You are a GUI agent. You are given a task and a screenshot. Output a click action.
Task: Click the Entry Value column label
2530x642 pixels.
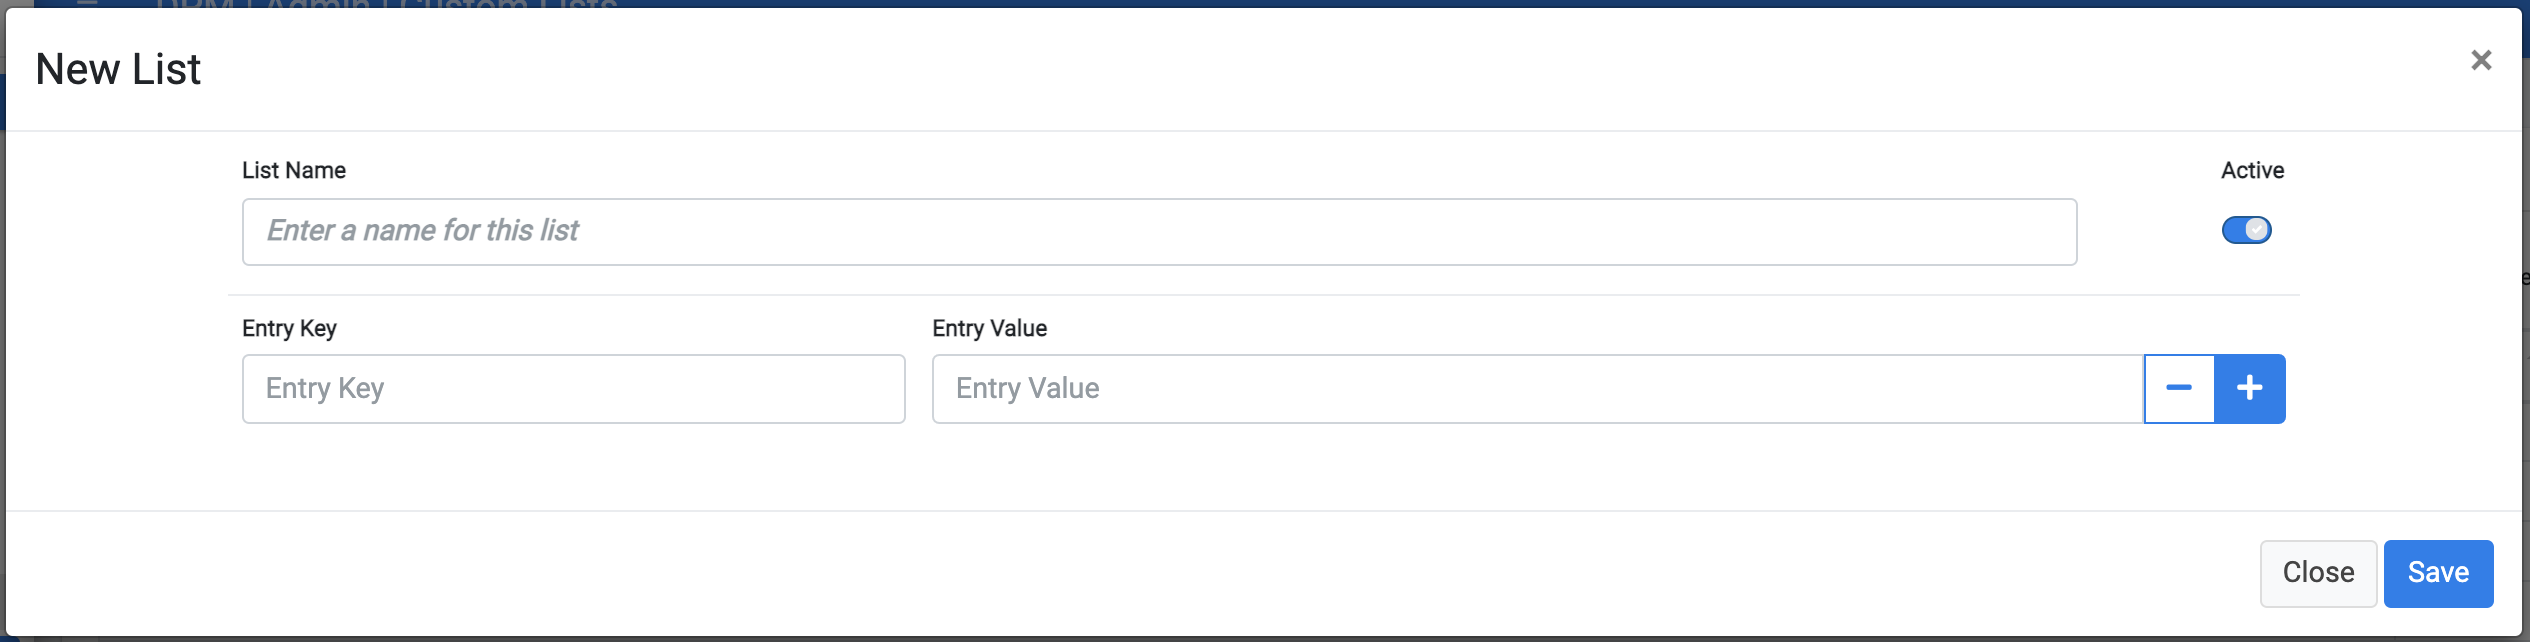point(989,328)
